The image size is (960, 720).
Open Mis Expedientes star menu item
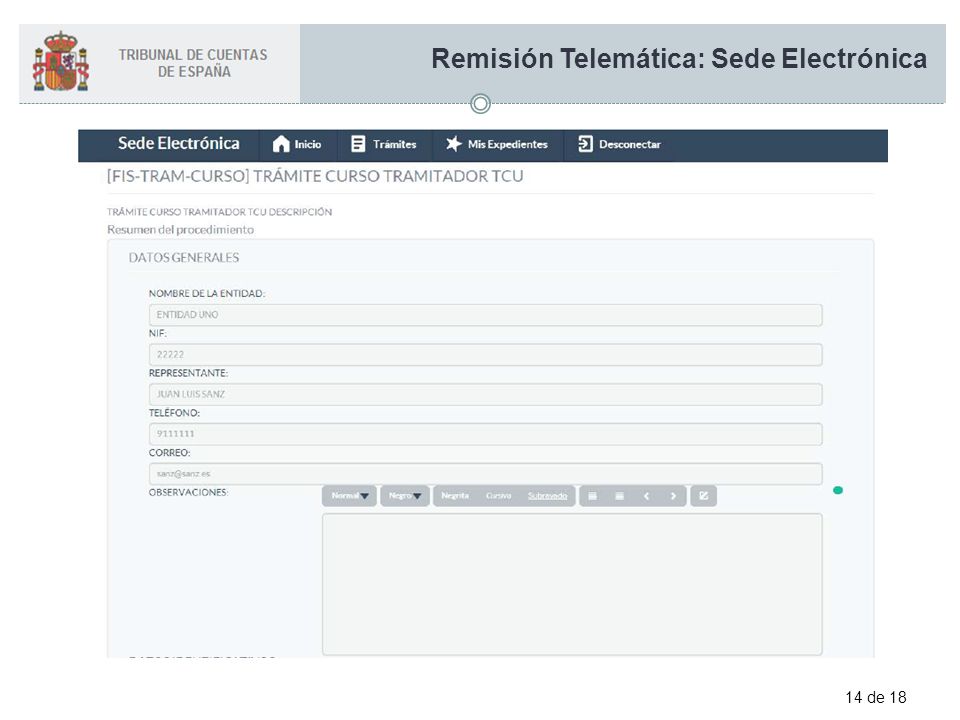(x=497, y=144)
